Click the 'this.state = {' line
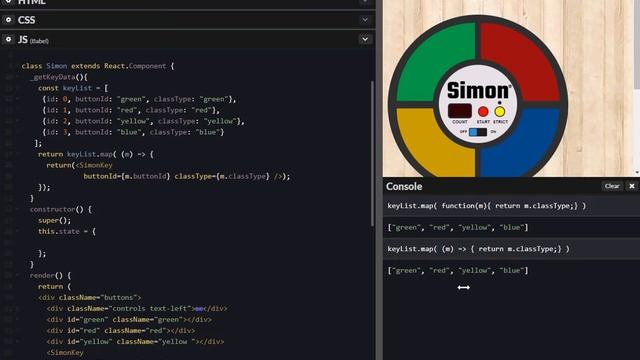640x360 pixels. tap(67, 231)
